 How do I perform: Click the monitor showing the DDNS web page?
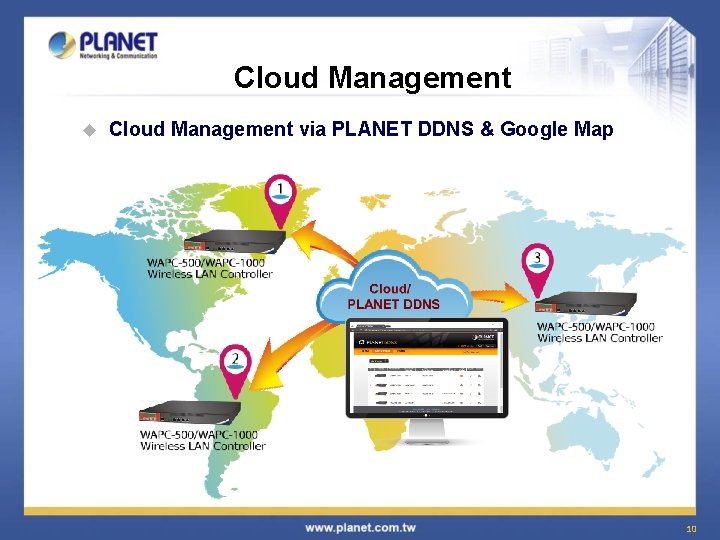[x=427, y=381]
